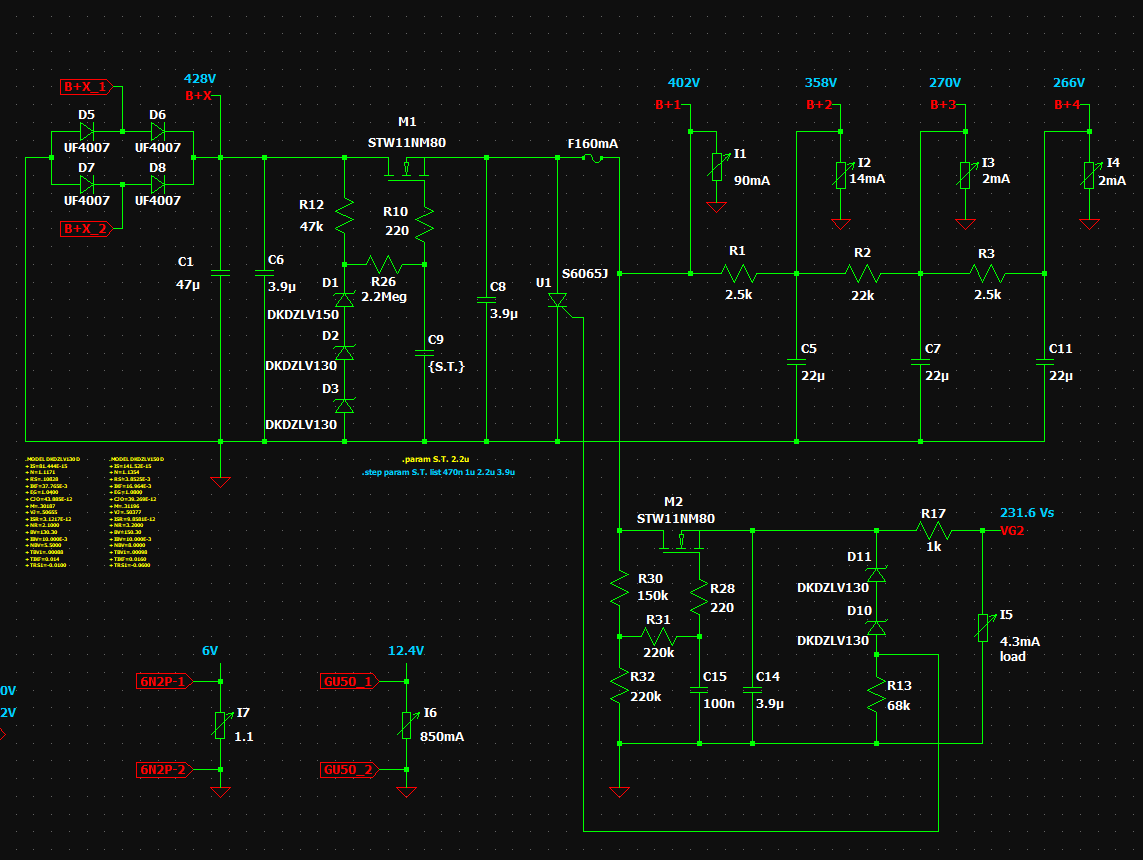
Task: Click the I5 4.3mA load symbol
Action: tap(982, 628)
